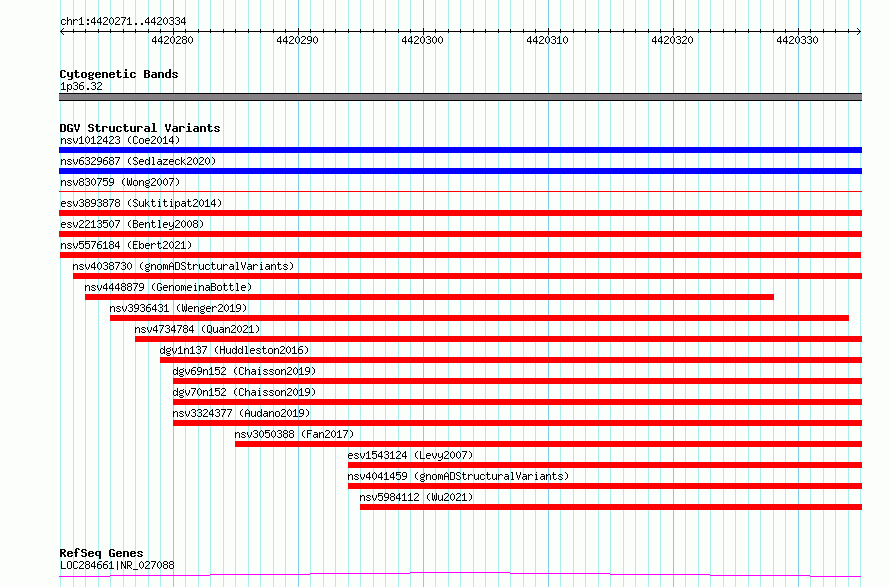Image resolution: width=890 pixels, height=587 pixels.
Task: Select the red nsv4734784 Quan2021 bar
Action: [x=498, y=339]
